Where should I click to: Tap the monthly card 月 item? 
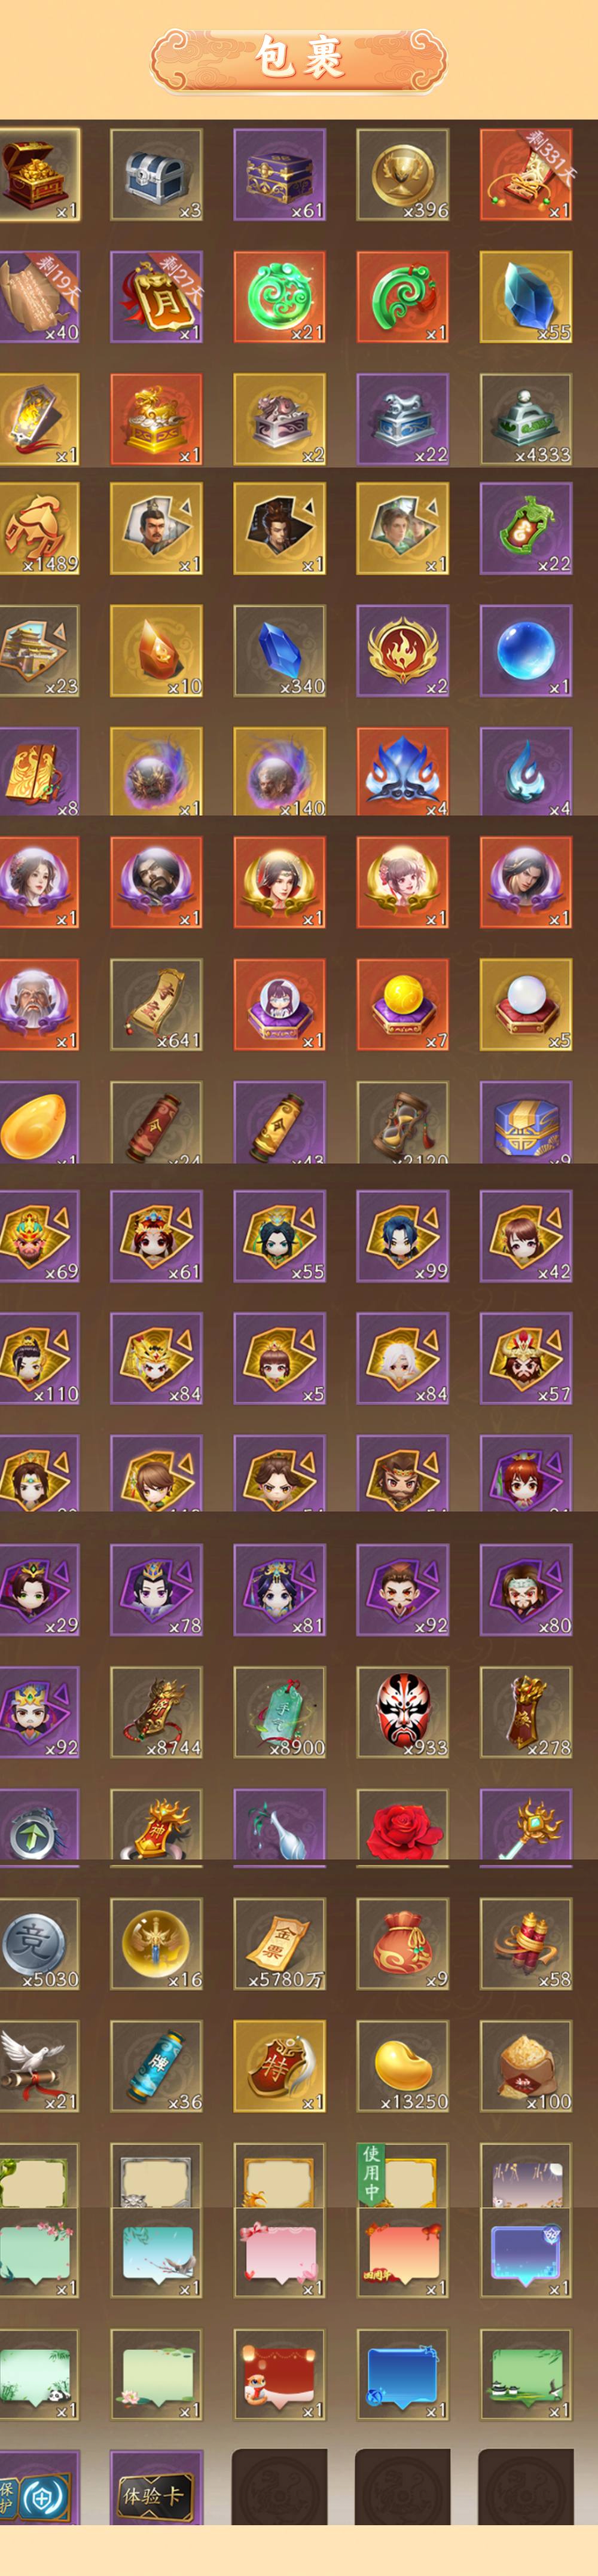click(x=156, y=297)
